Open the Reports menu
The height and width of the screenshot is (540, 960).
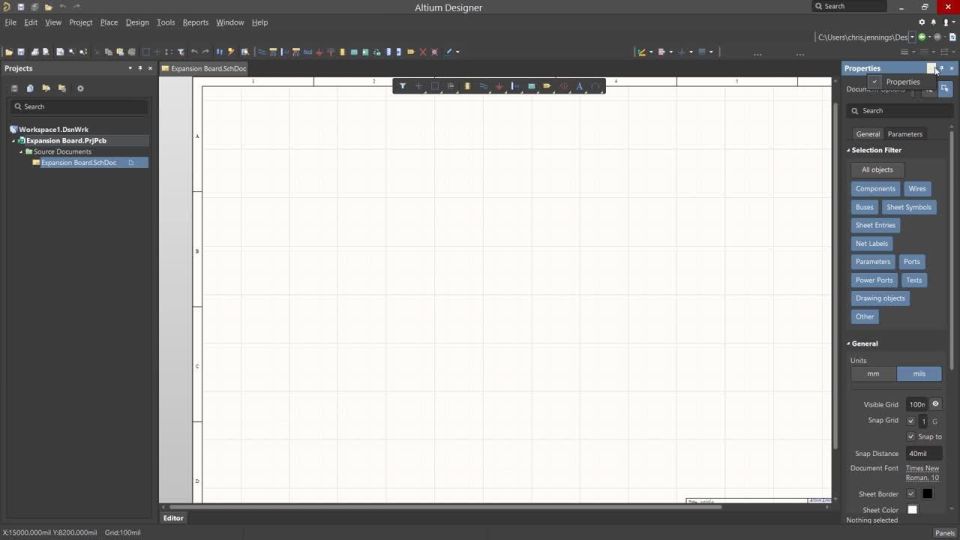[x=195, y=23]
